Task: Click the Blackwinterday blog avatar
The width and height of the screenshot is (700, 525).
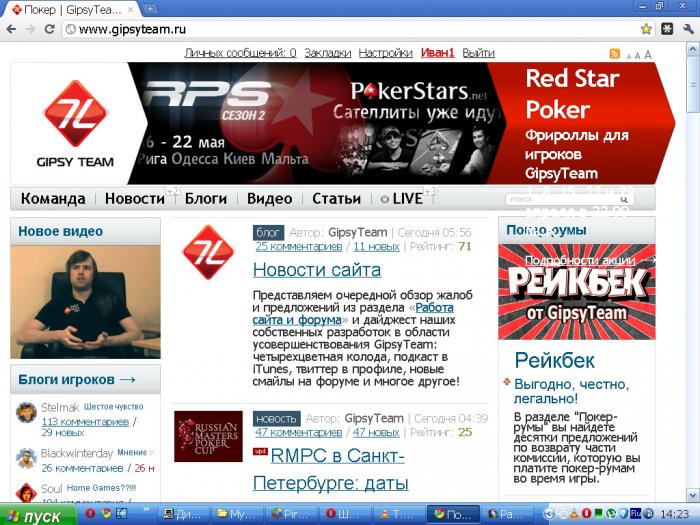Action: [x=26, y=458]
